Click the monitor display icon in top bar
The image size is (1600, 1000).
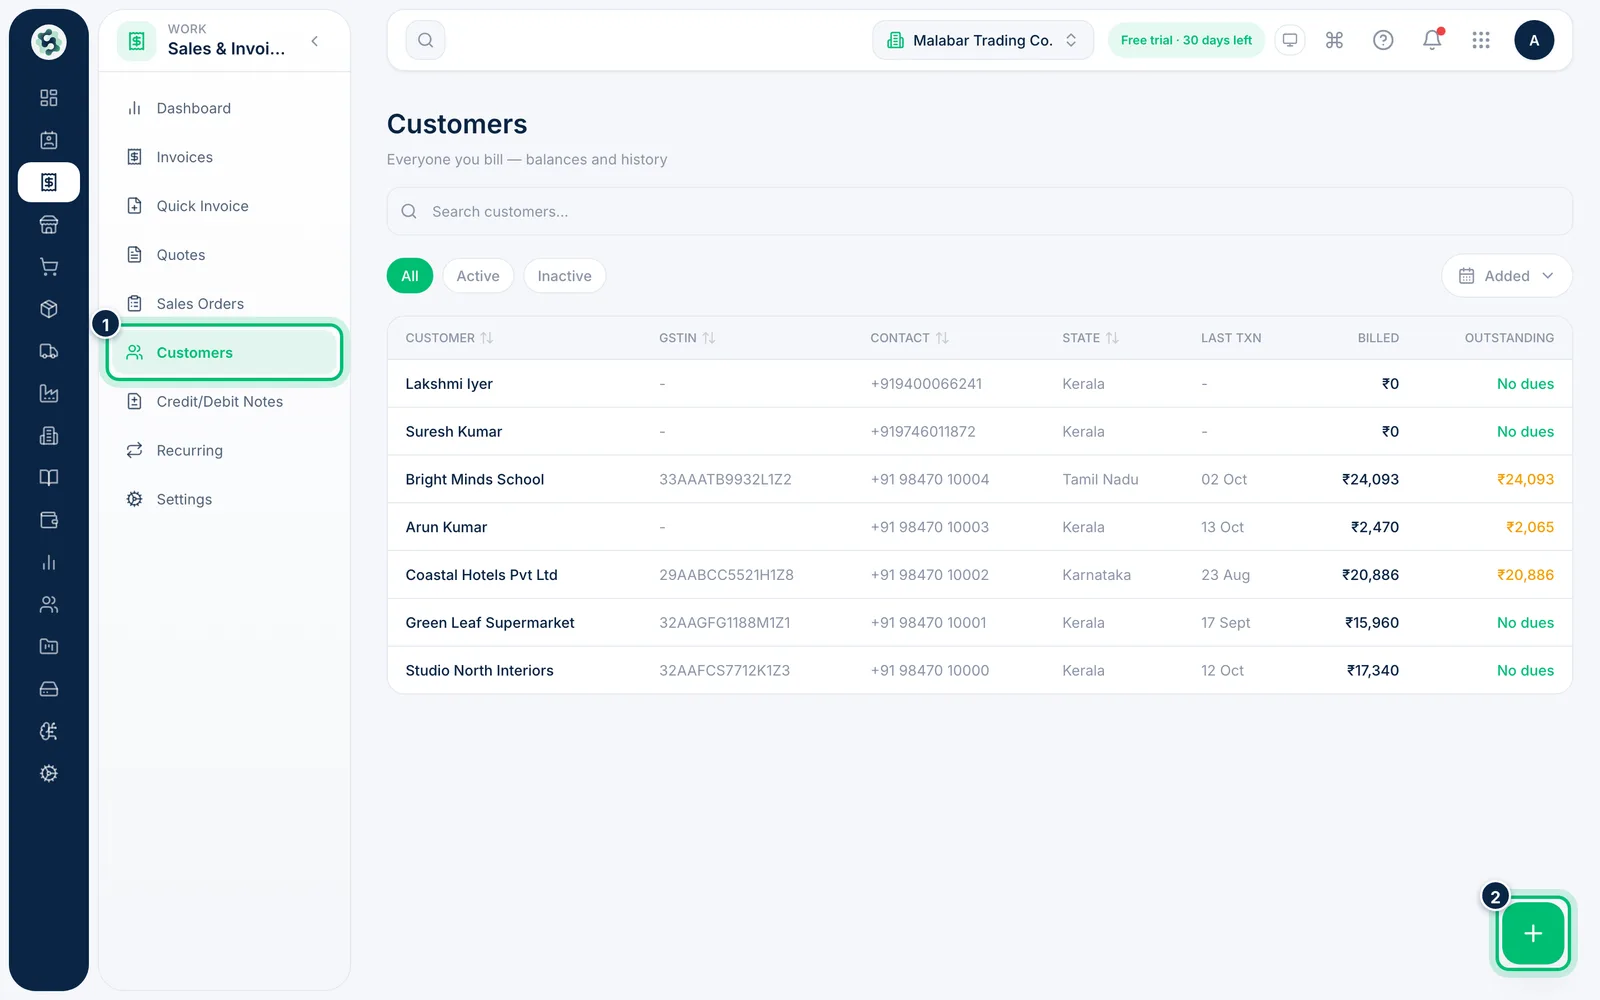pos(1290,40)
